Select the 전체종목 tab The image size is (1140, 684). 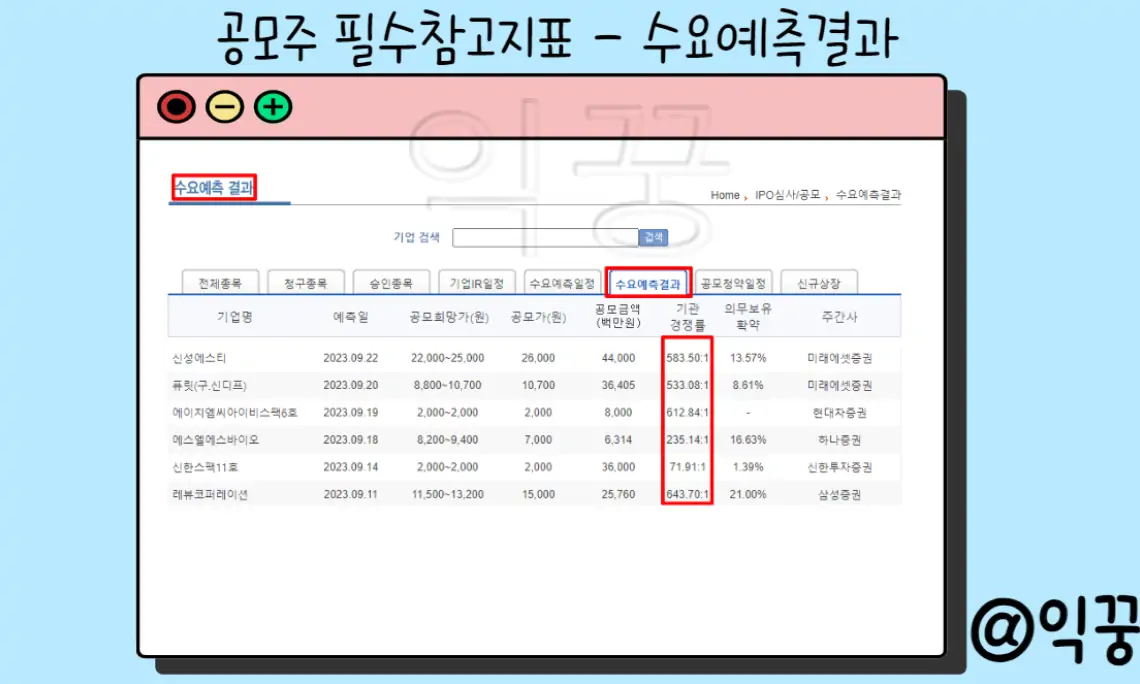pyautogui.click(x=219, y=282)
